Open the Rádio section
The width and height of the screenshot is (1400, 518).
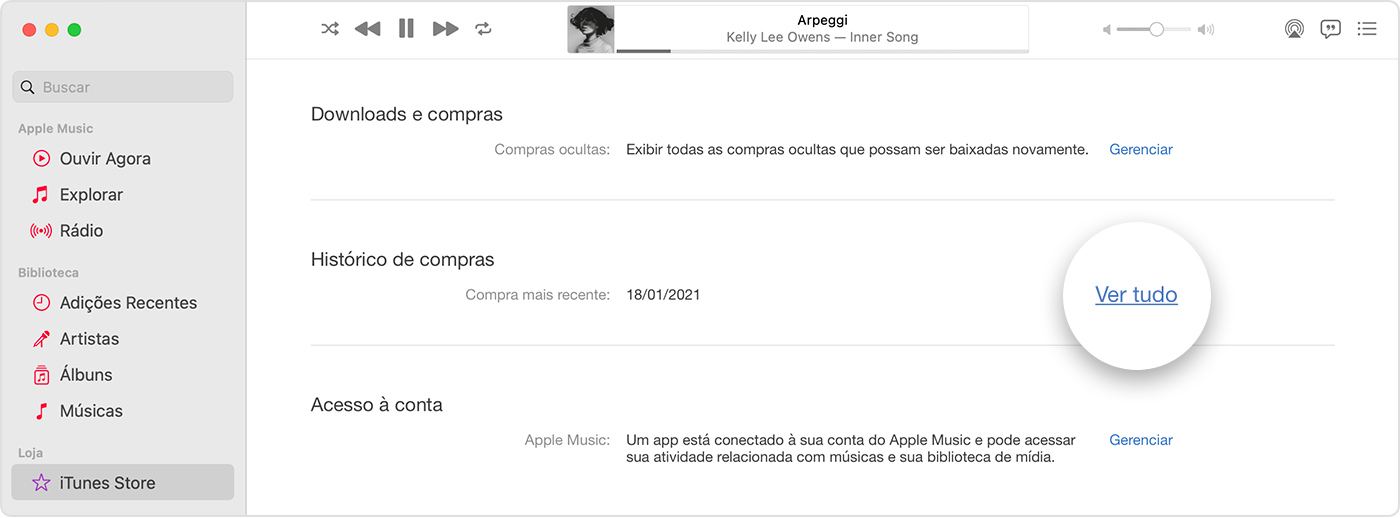pyautogui.click(x=81, y=230)
